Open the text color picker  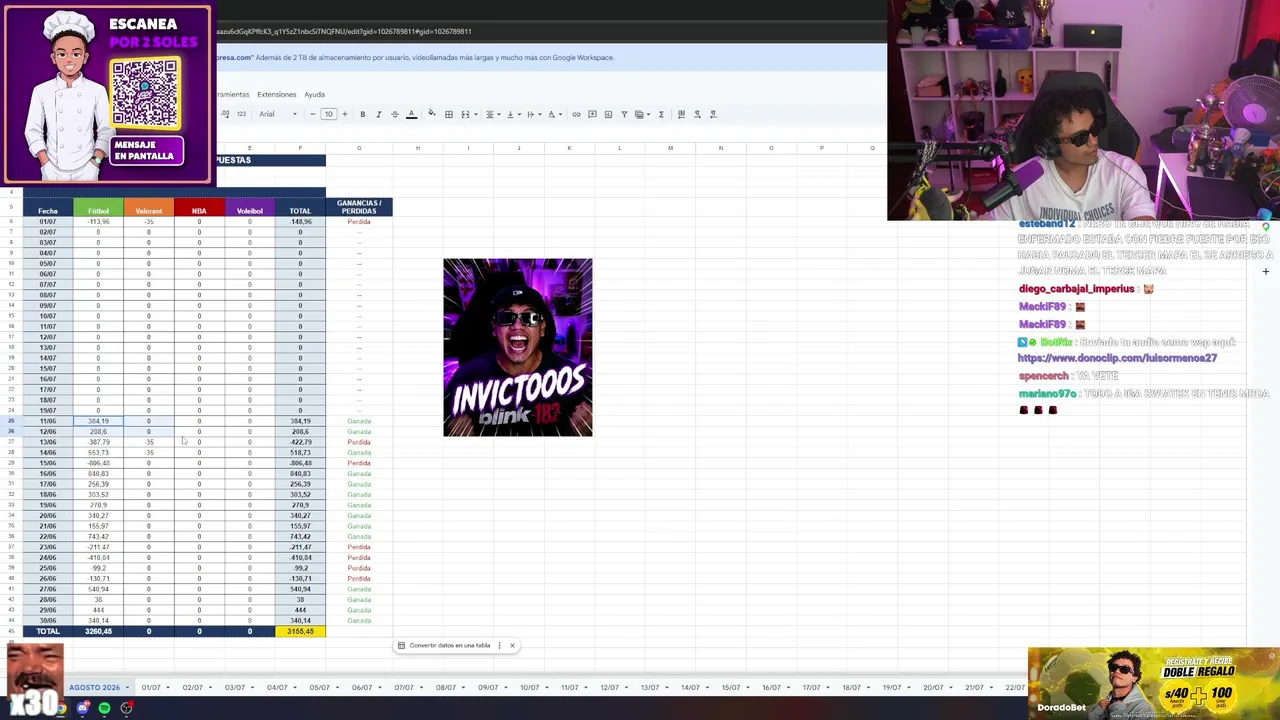pyautogui.click(x=411, y=114)
